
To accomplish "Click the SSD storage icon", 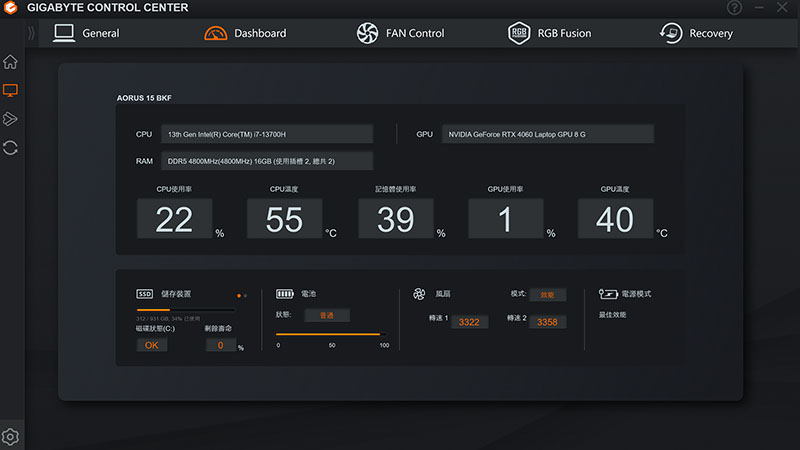I will tap(144, 294).
